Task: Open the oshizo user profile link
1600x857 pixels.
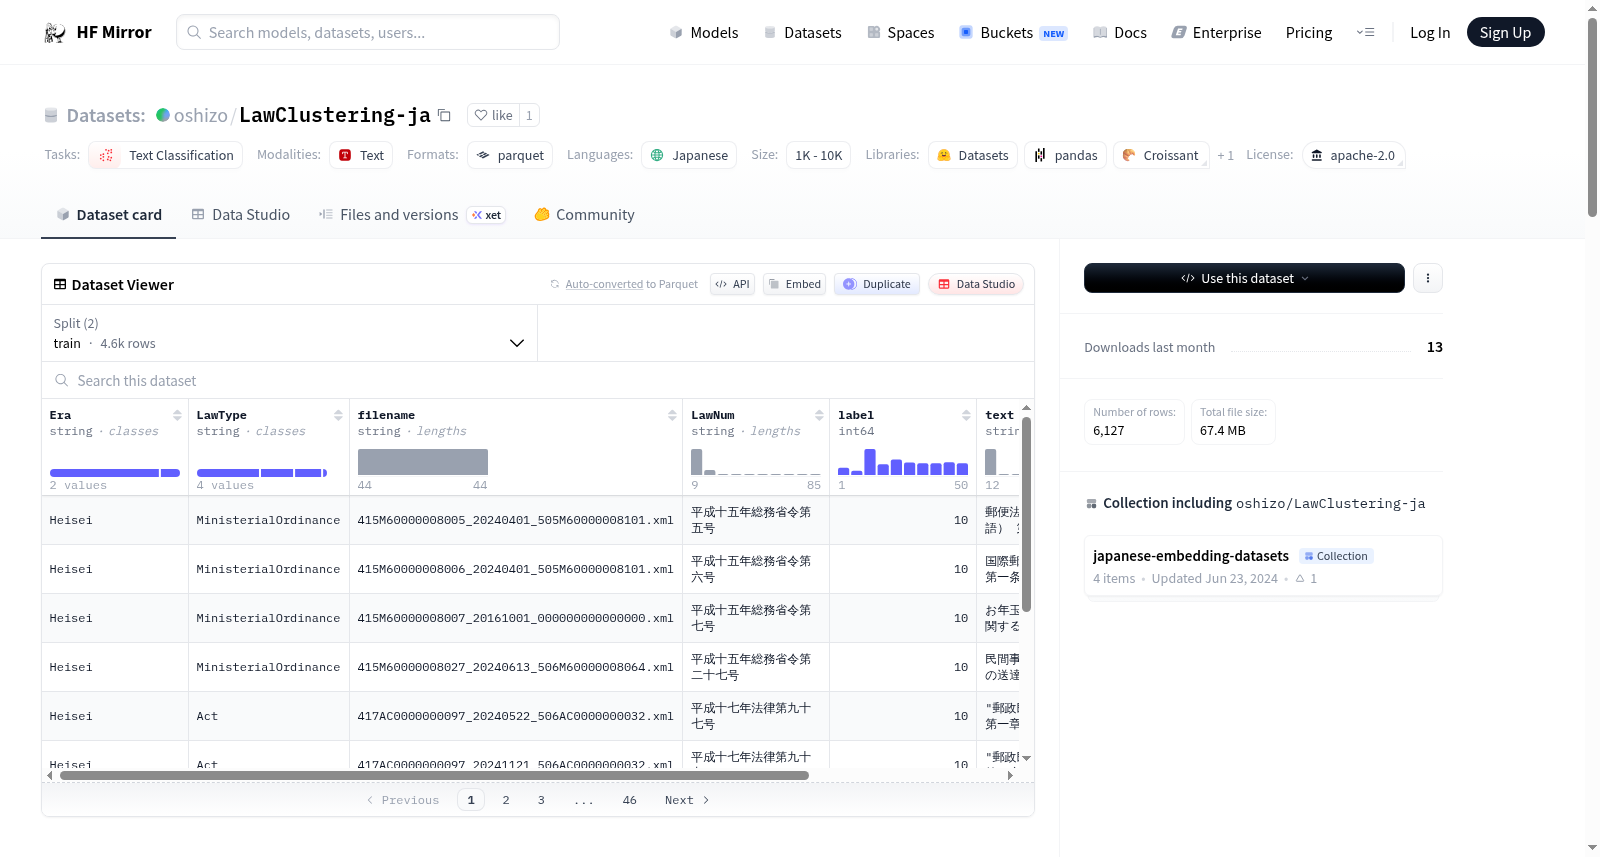Action: coord(200,116)
